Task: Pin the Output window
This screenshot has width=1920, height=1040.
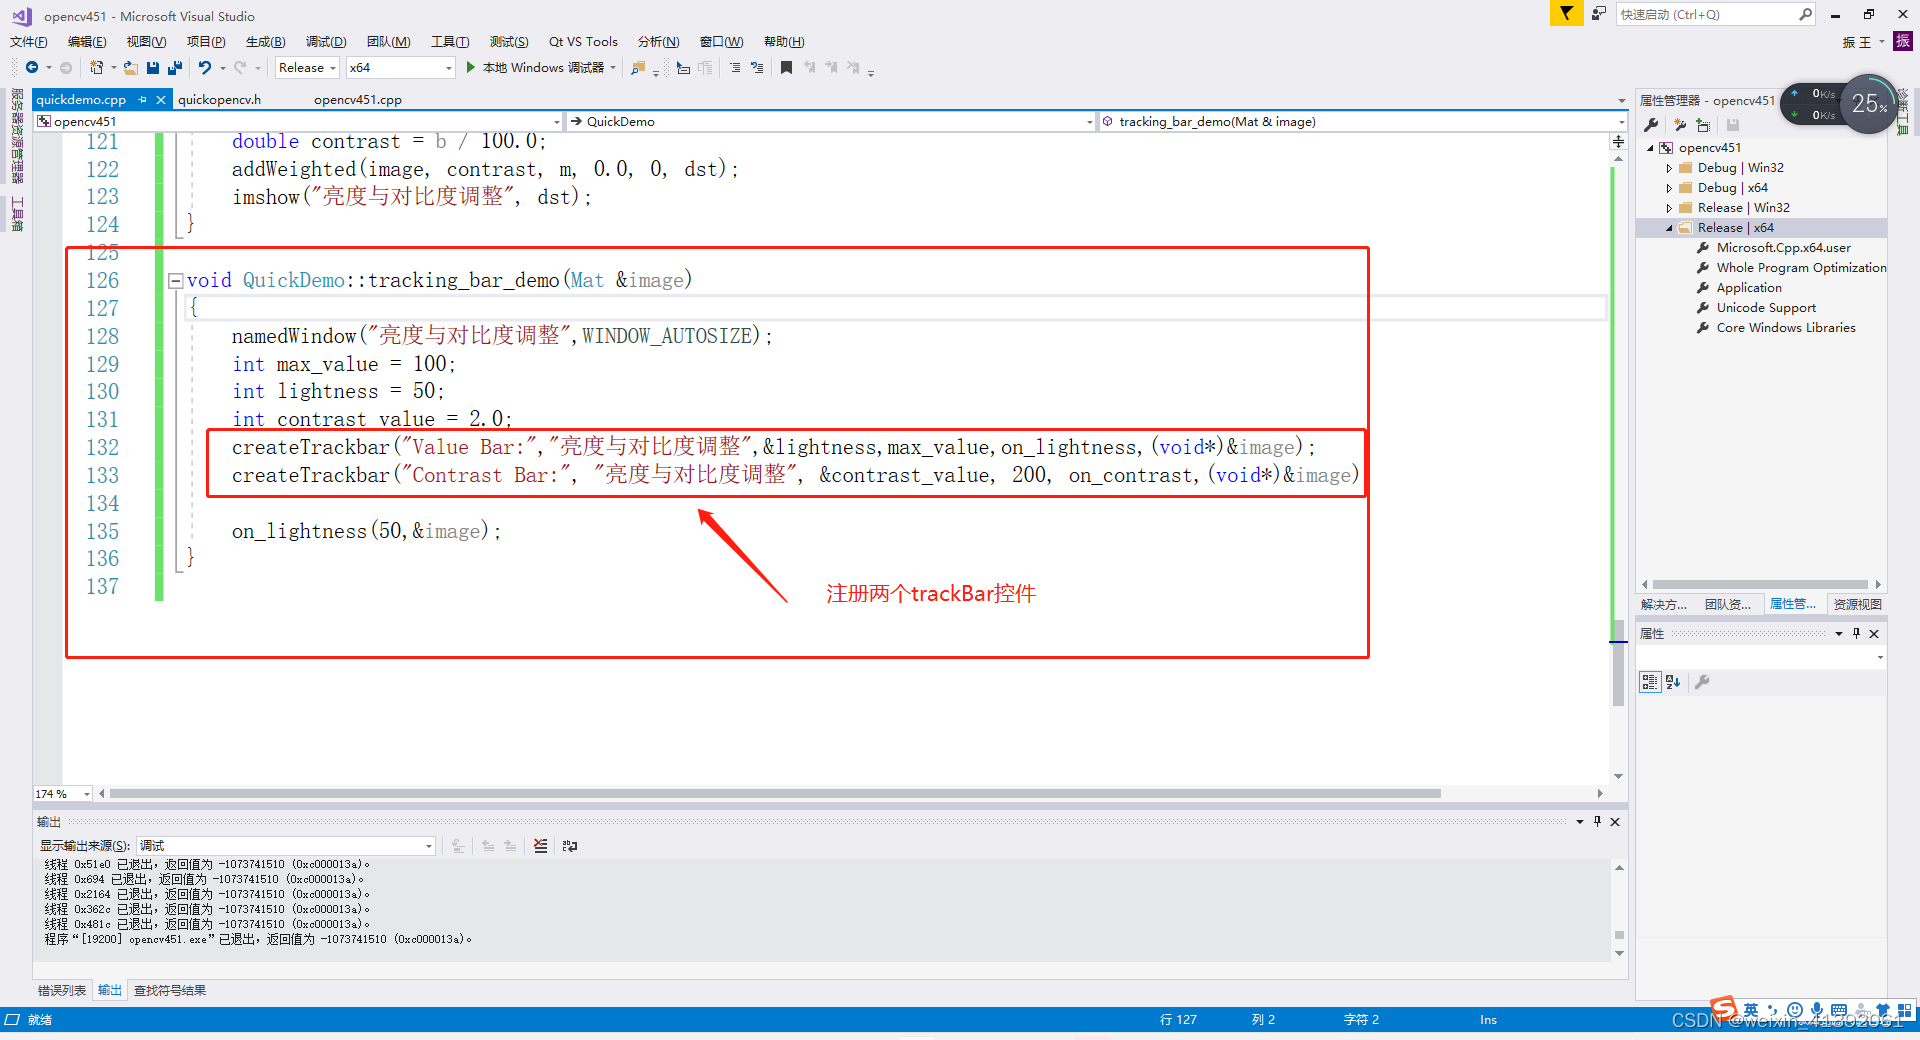Action: [x=1597, y=821]
